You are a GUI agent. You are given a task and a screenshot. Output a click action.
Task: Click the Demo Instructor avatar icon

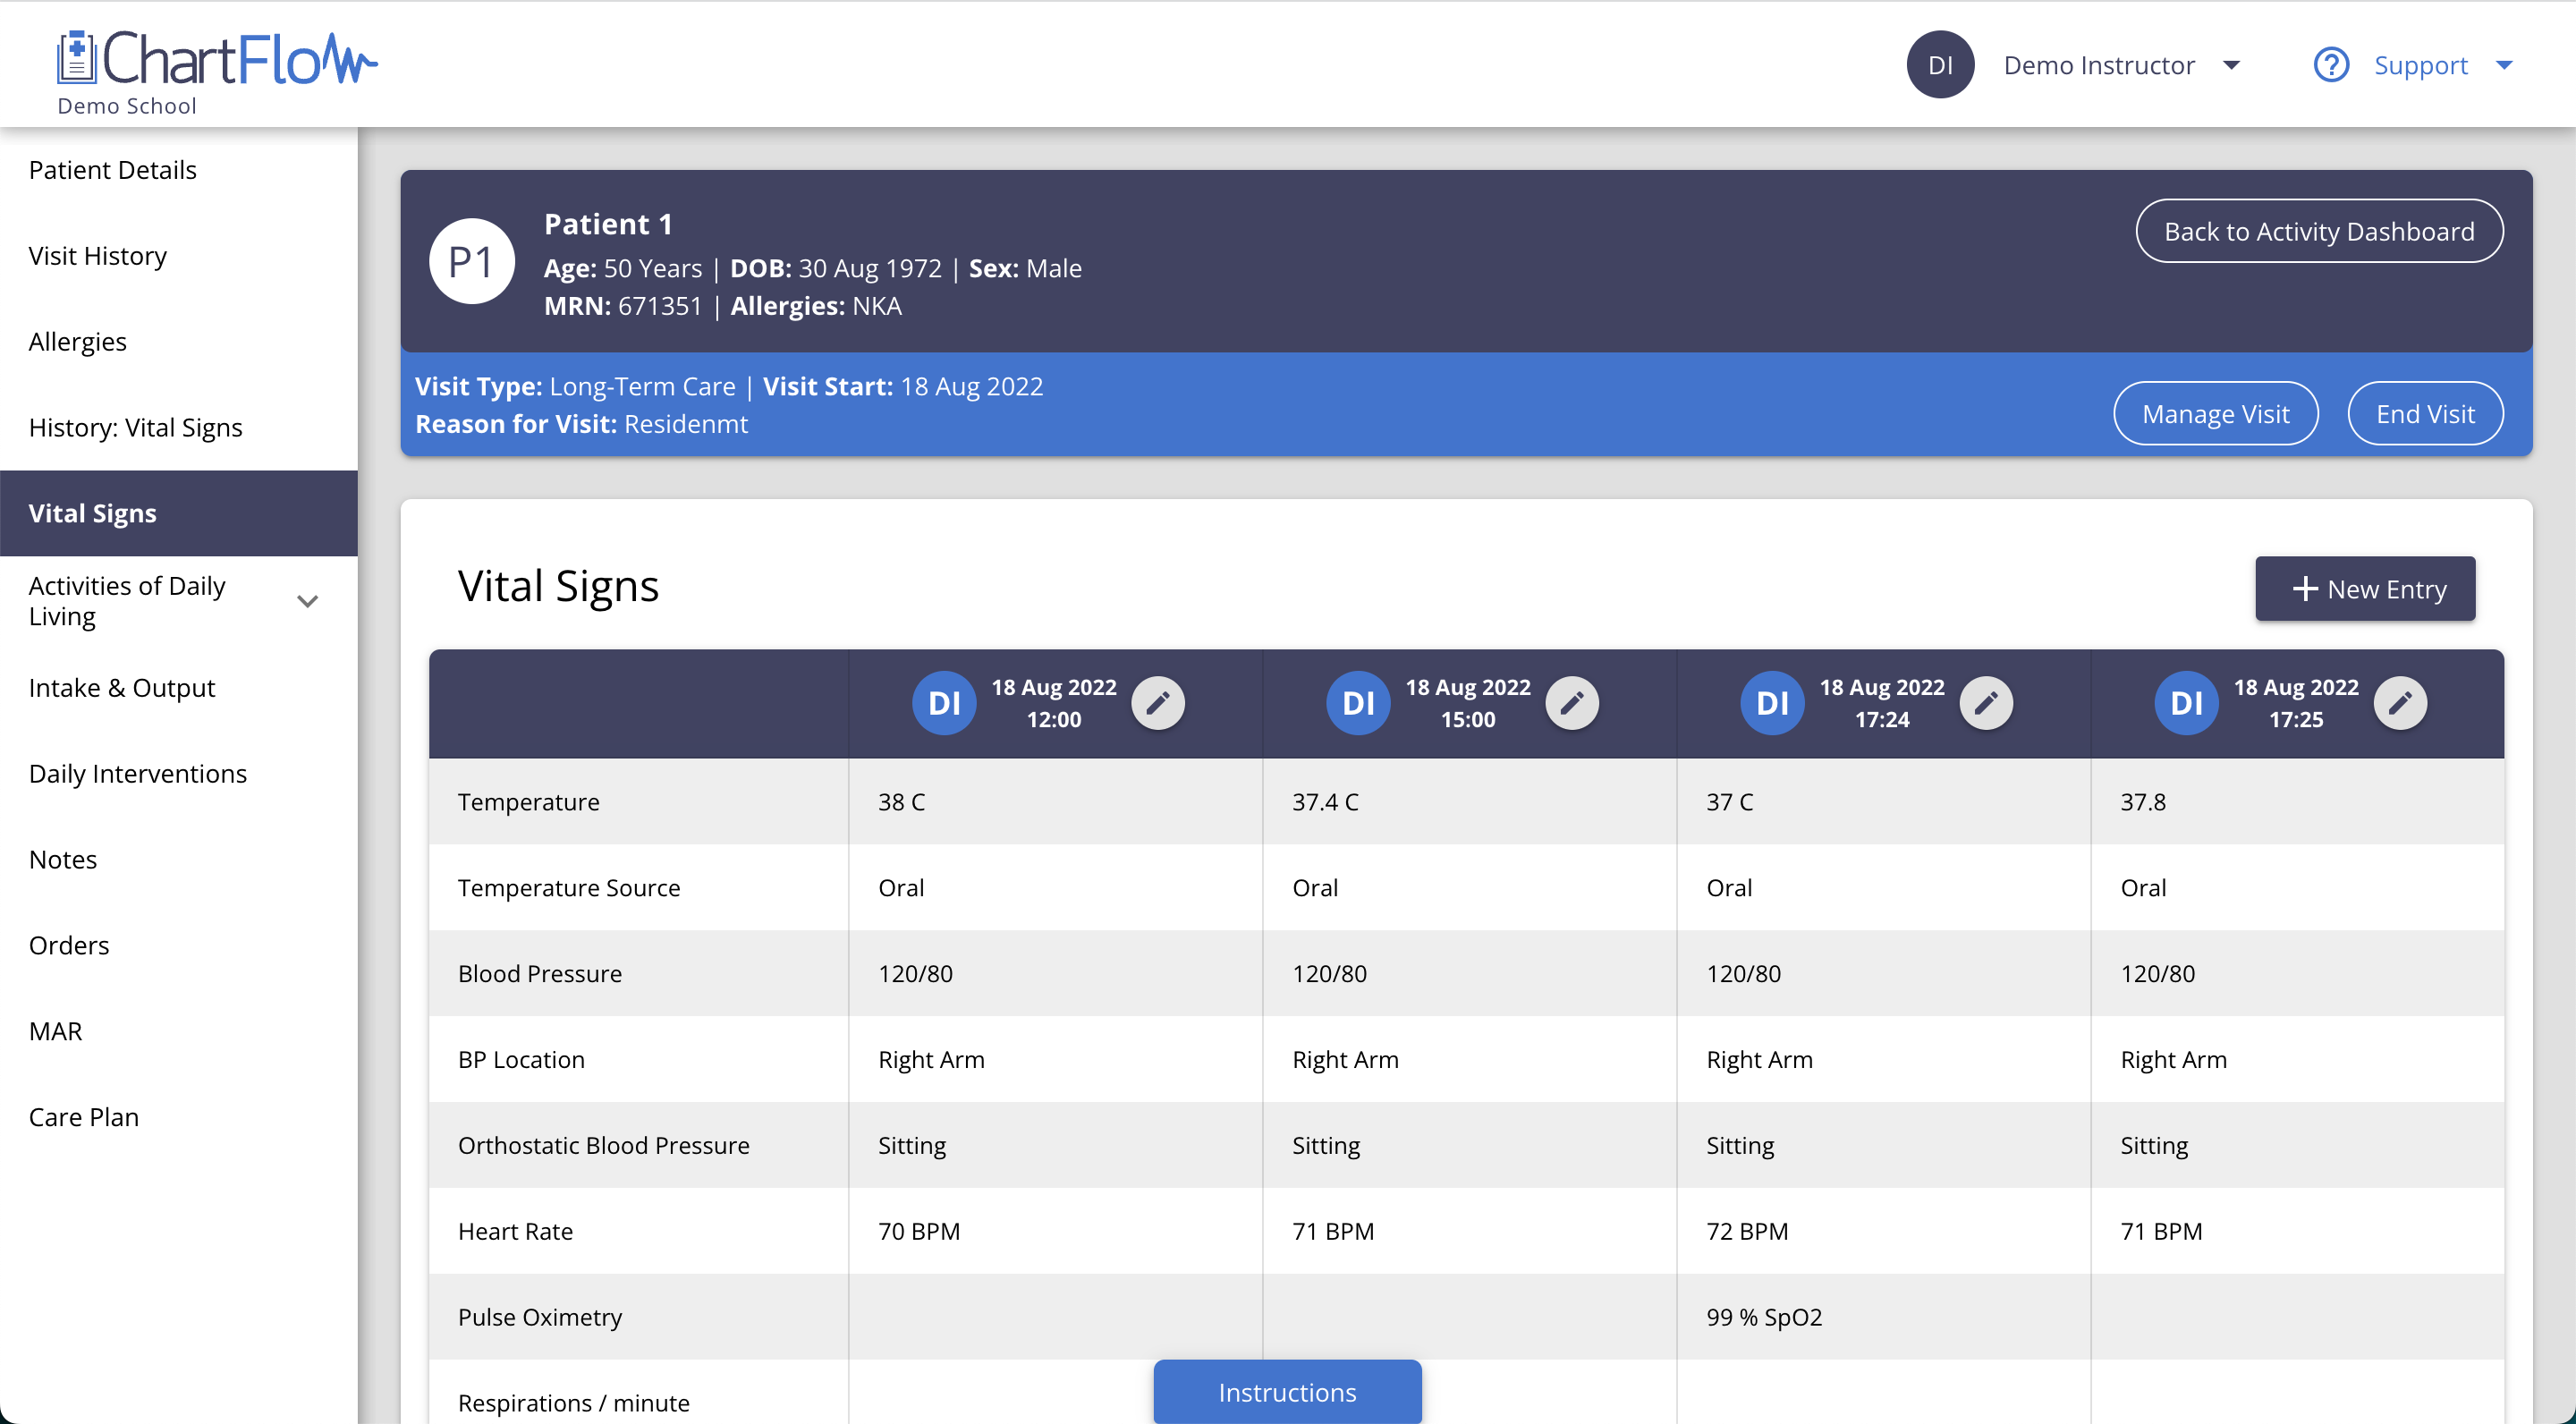pyautogui.click(x=1943, y=65)
